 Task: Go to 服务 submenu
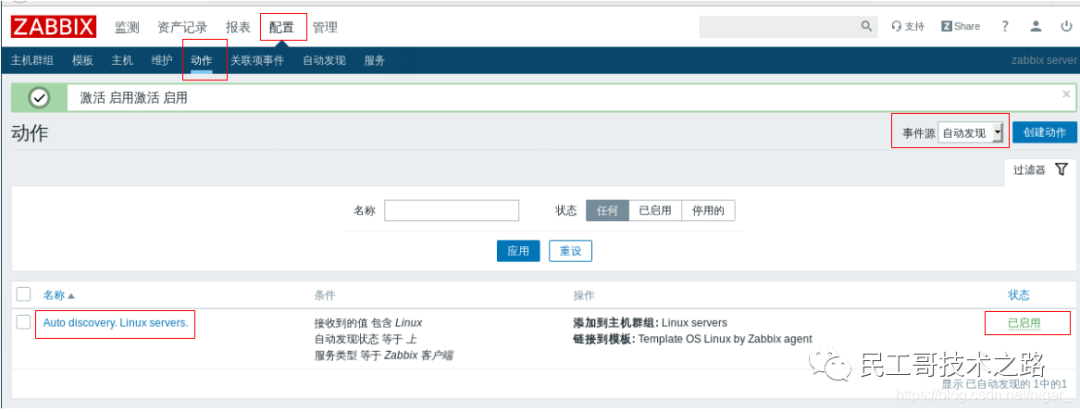coord(374,61)
